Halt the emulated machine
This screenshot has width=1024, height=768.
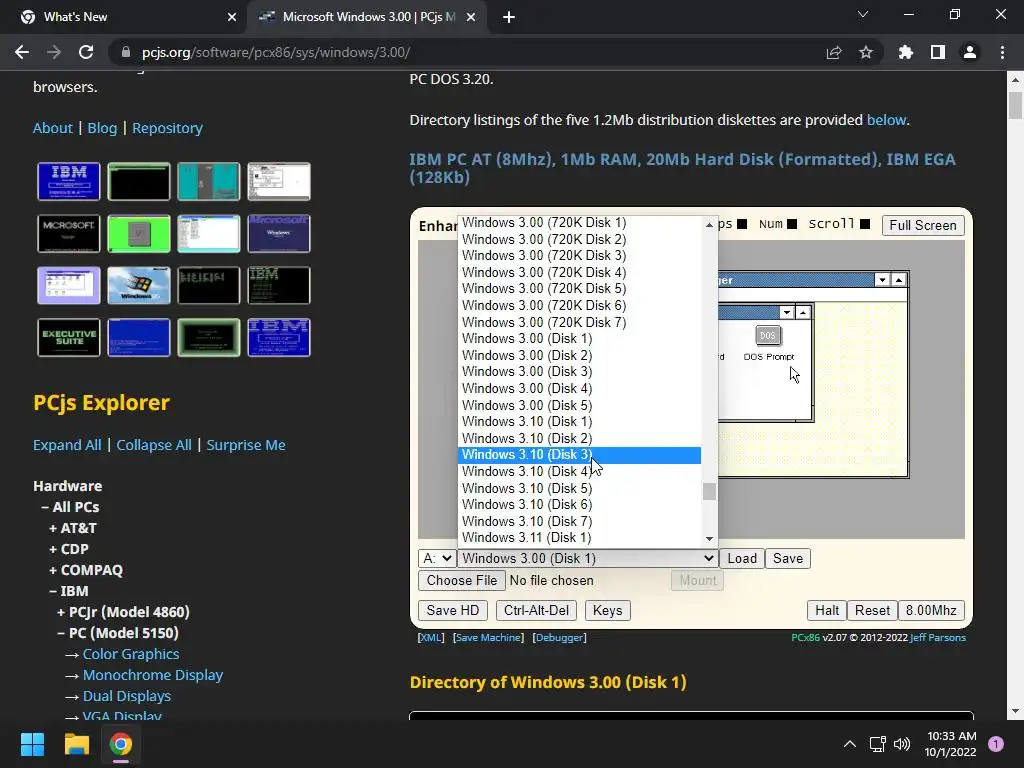pyautogui.click(x=827, y=611)
